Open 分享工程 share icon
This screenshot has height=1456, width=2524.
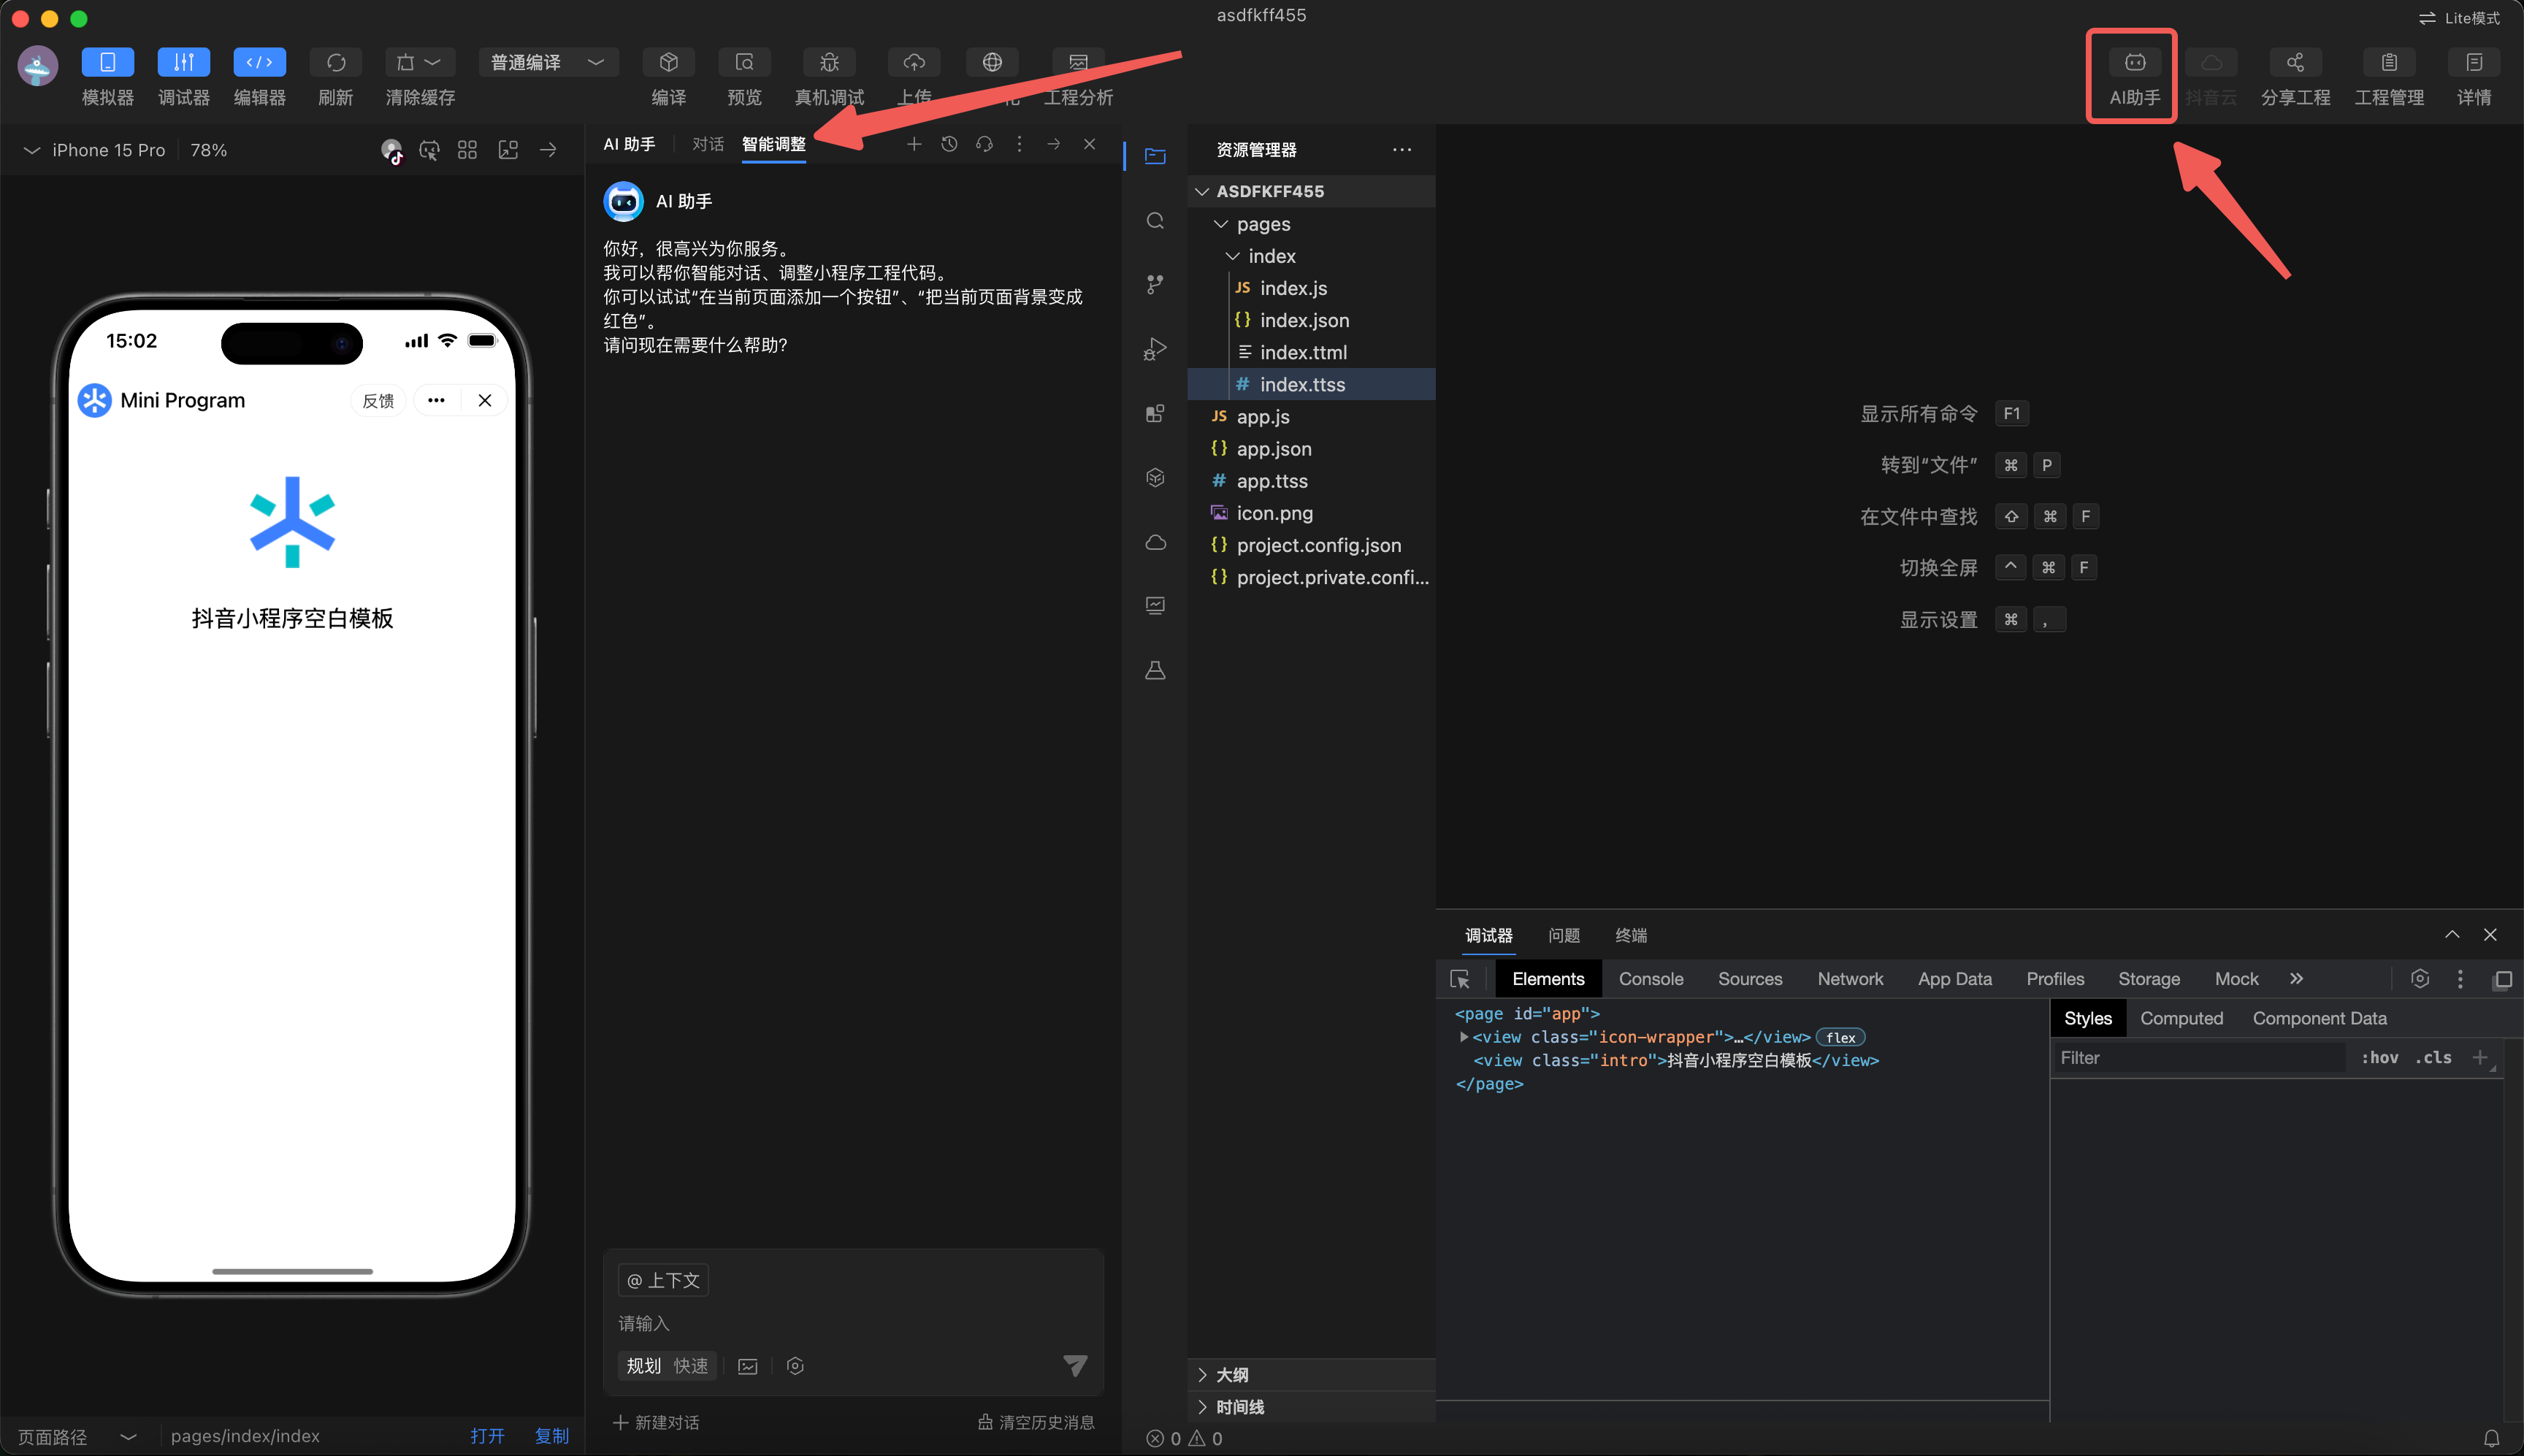tap(2295, 63)
